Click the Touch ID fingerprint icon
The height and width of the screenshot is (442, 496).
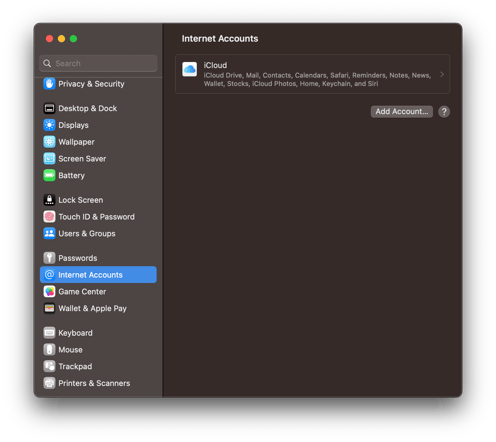(49, 217)
